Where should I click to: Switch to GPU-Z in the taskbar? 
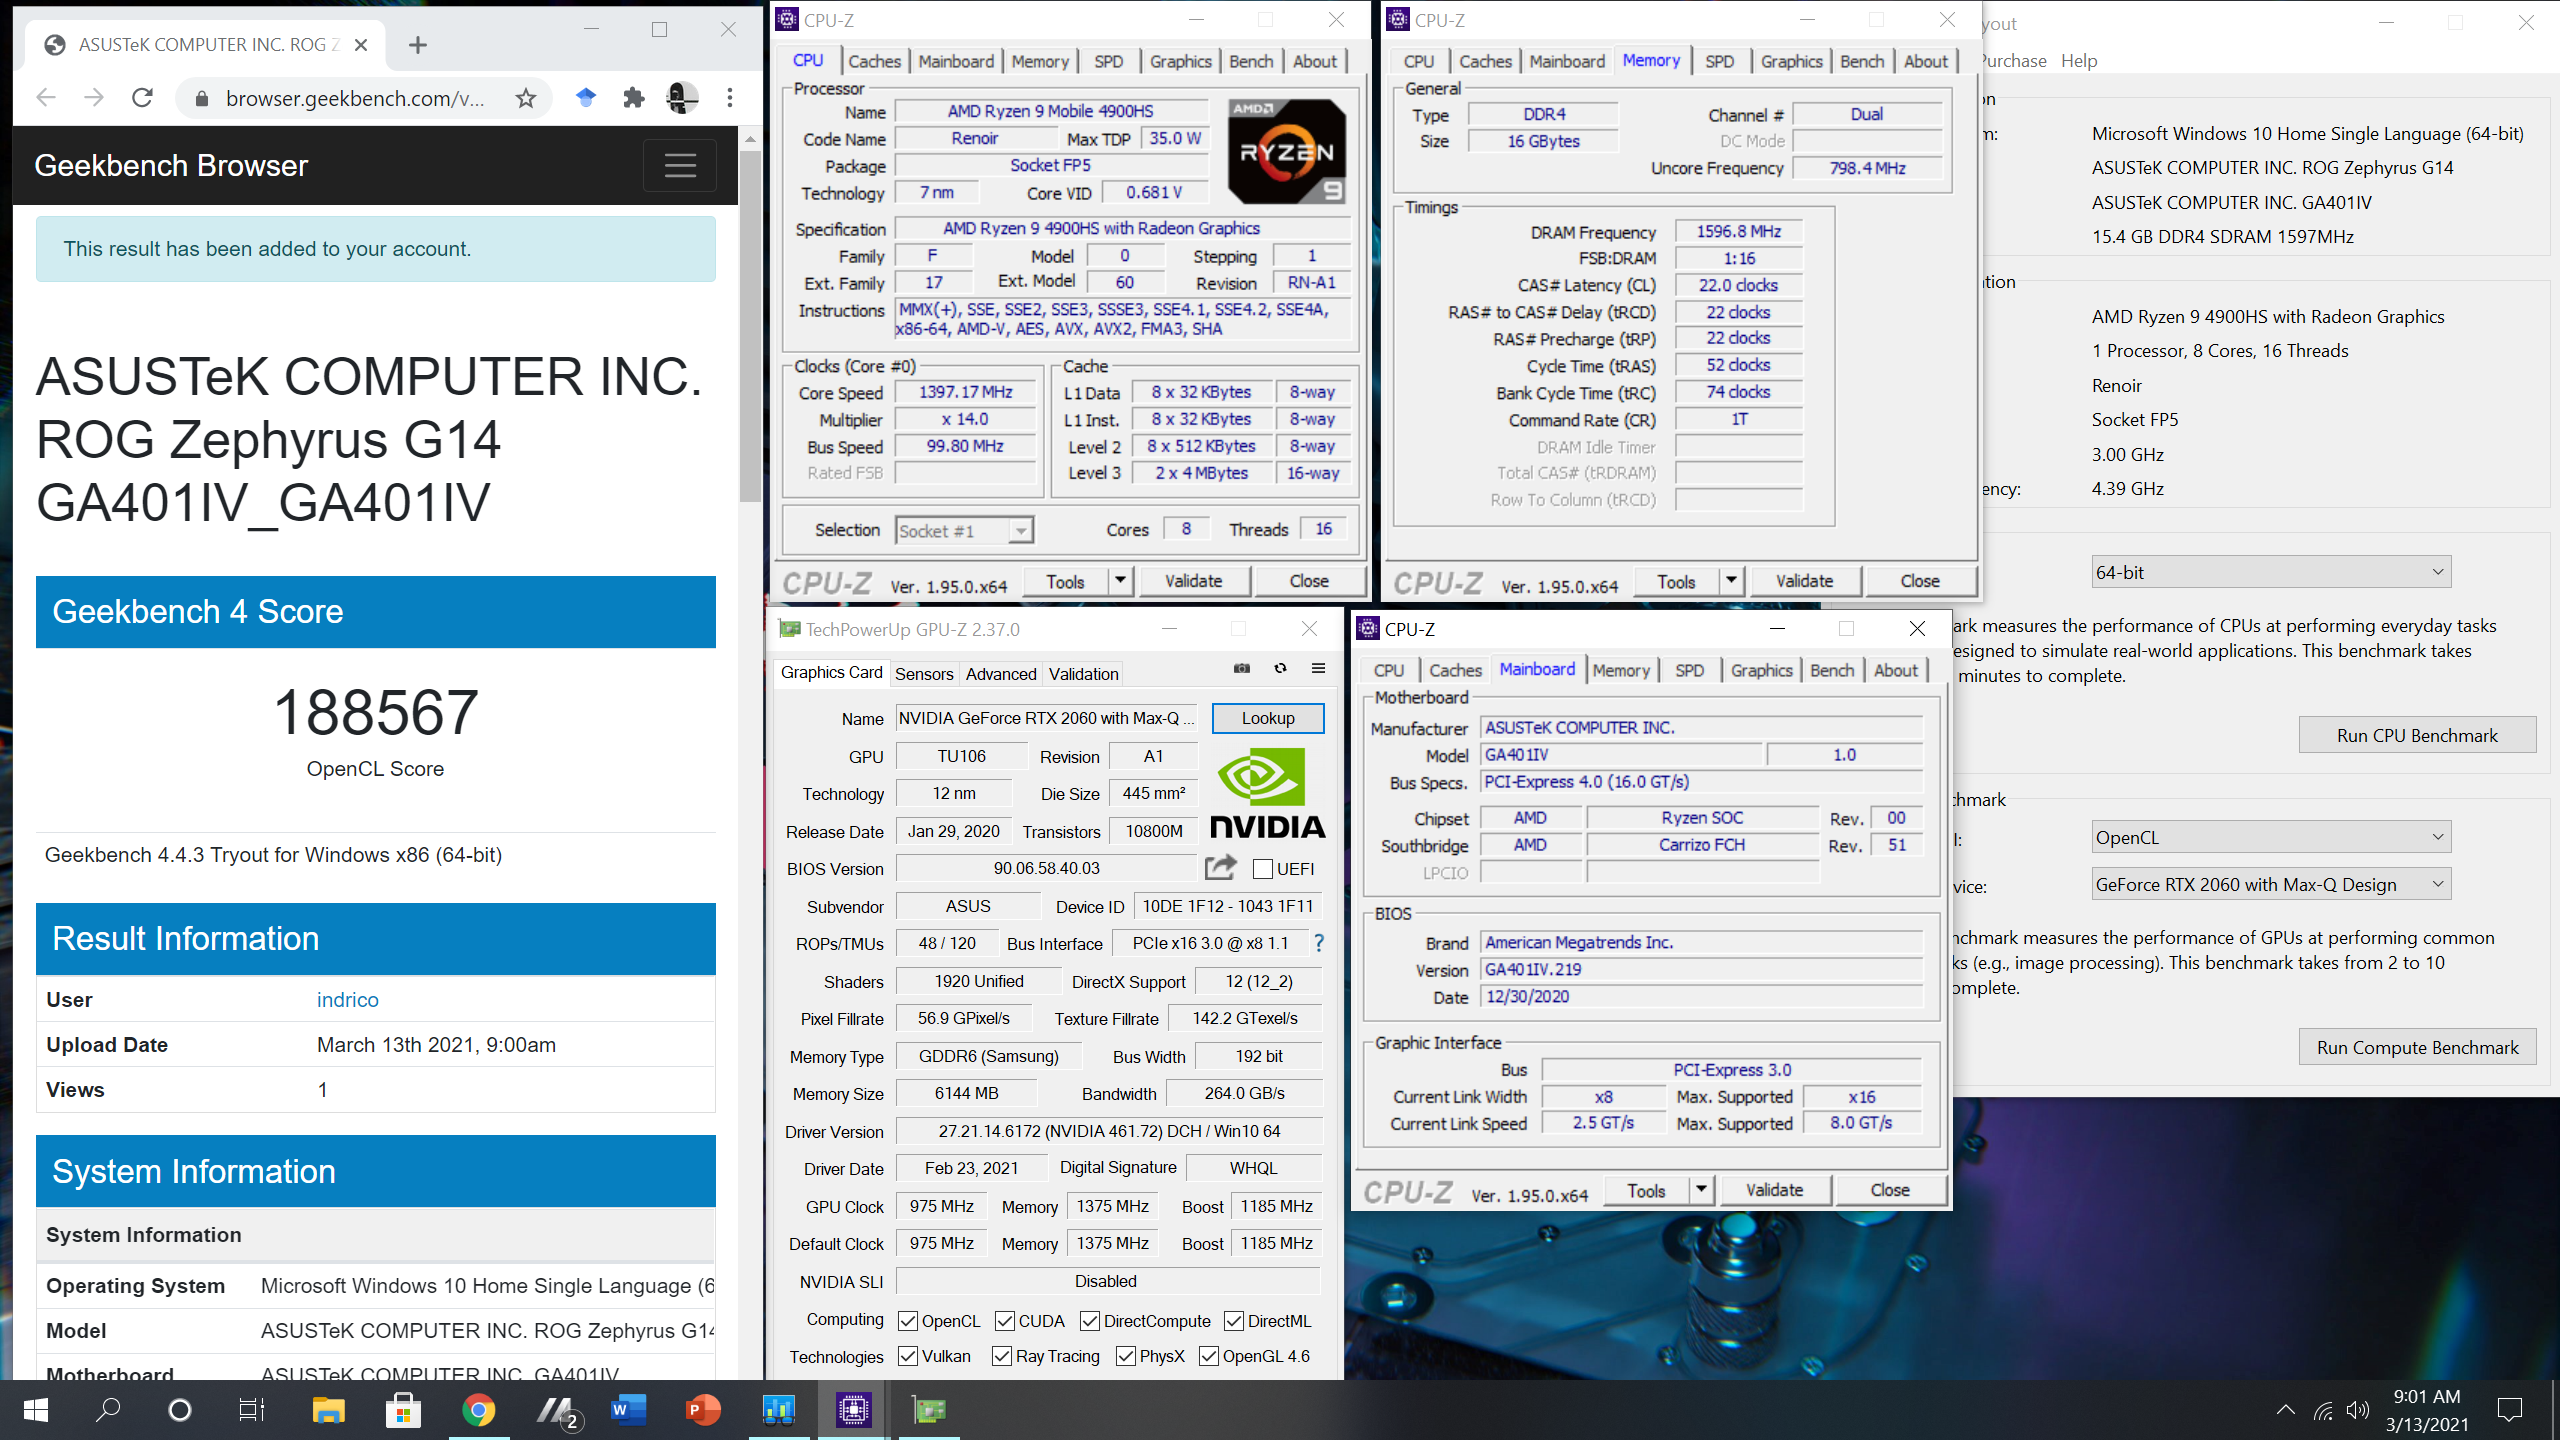(929, 1410)
